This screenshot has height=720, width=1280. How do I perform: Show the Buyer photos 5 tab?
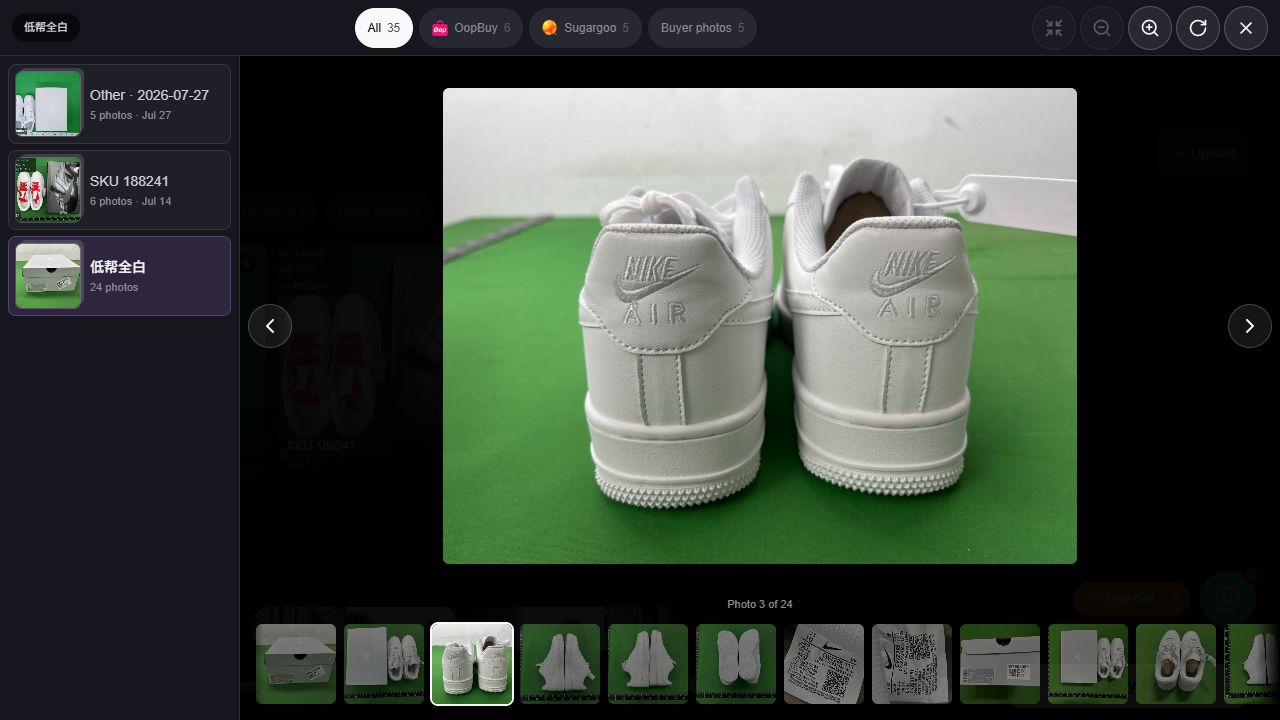[702, 28]
